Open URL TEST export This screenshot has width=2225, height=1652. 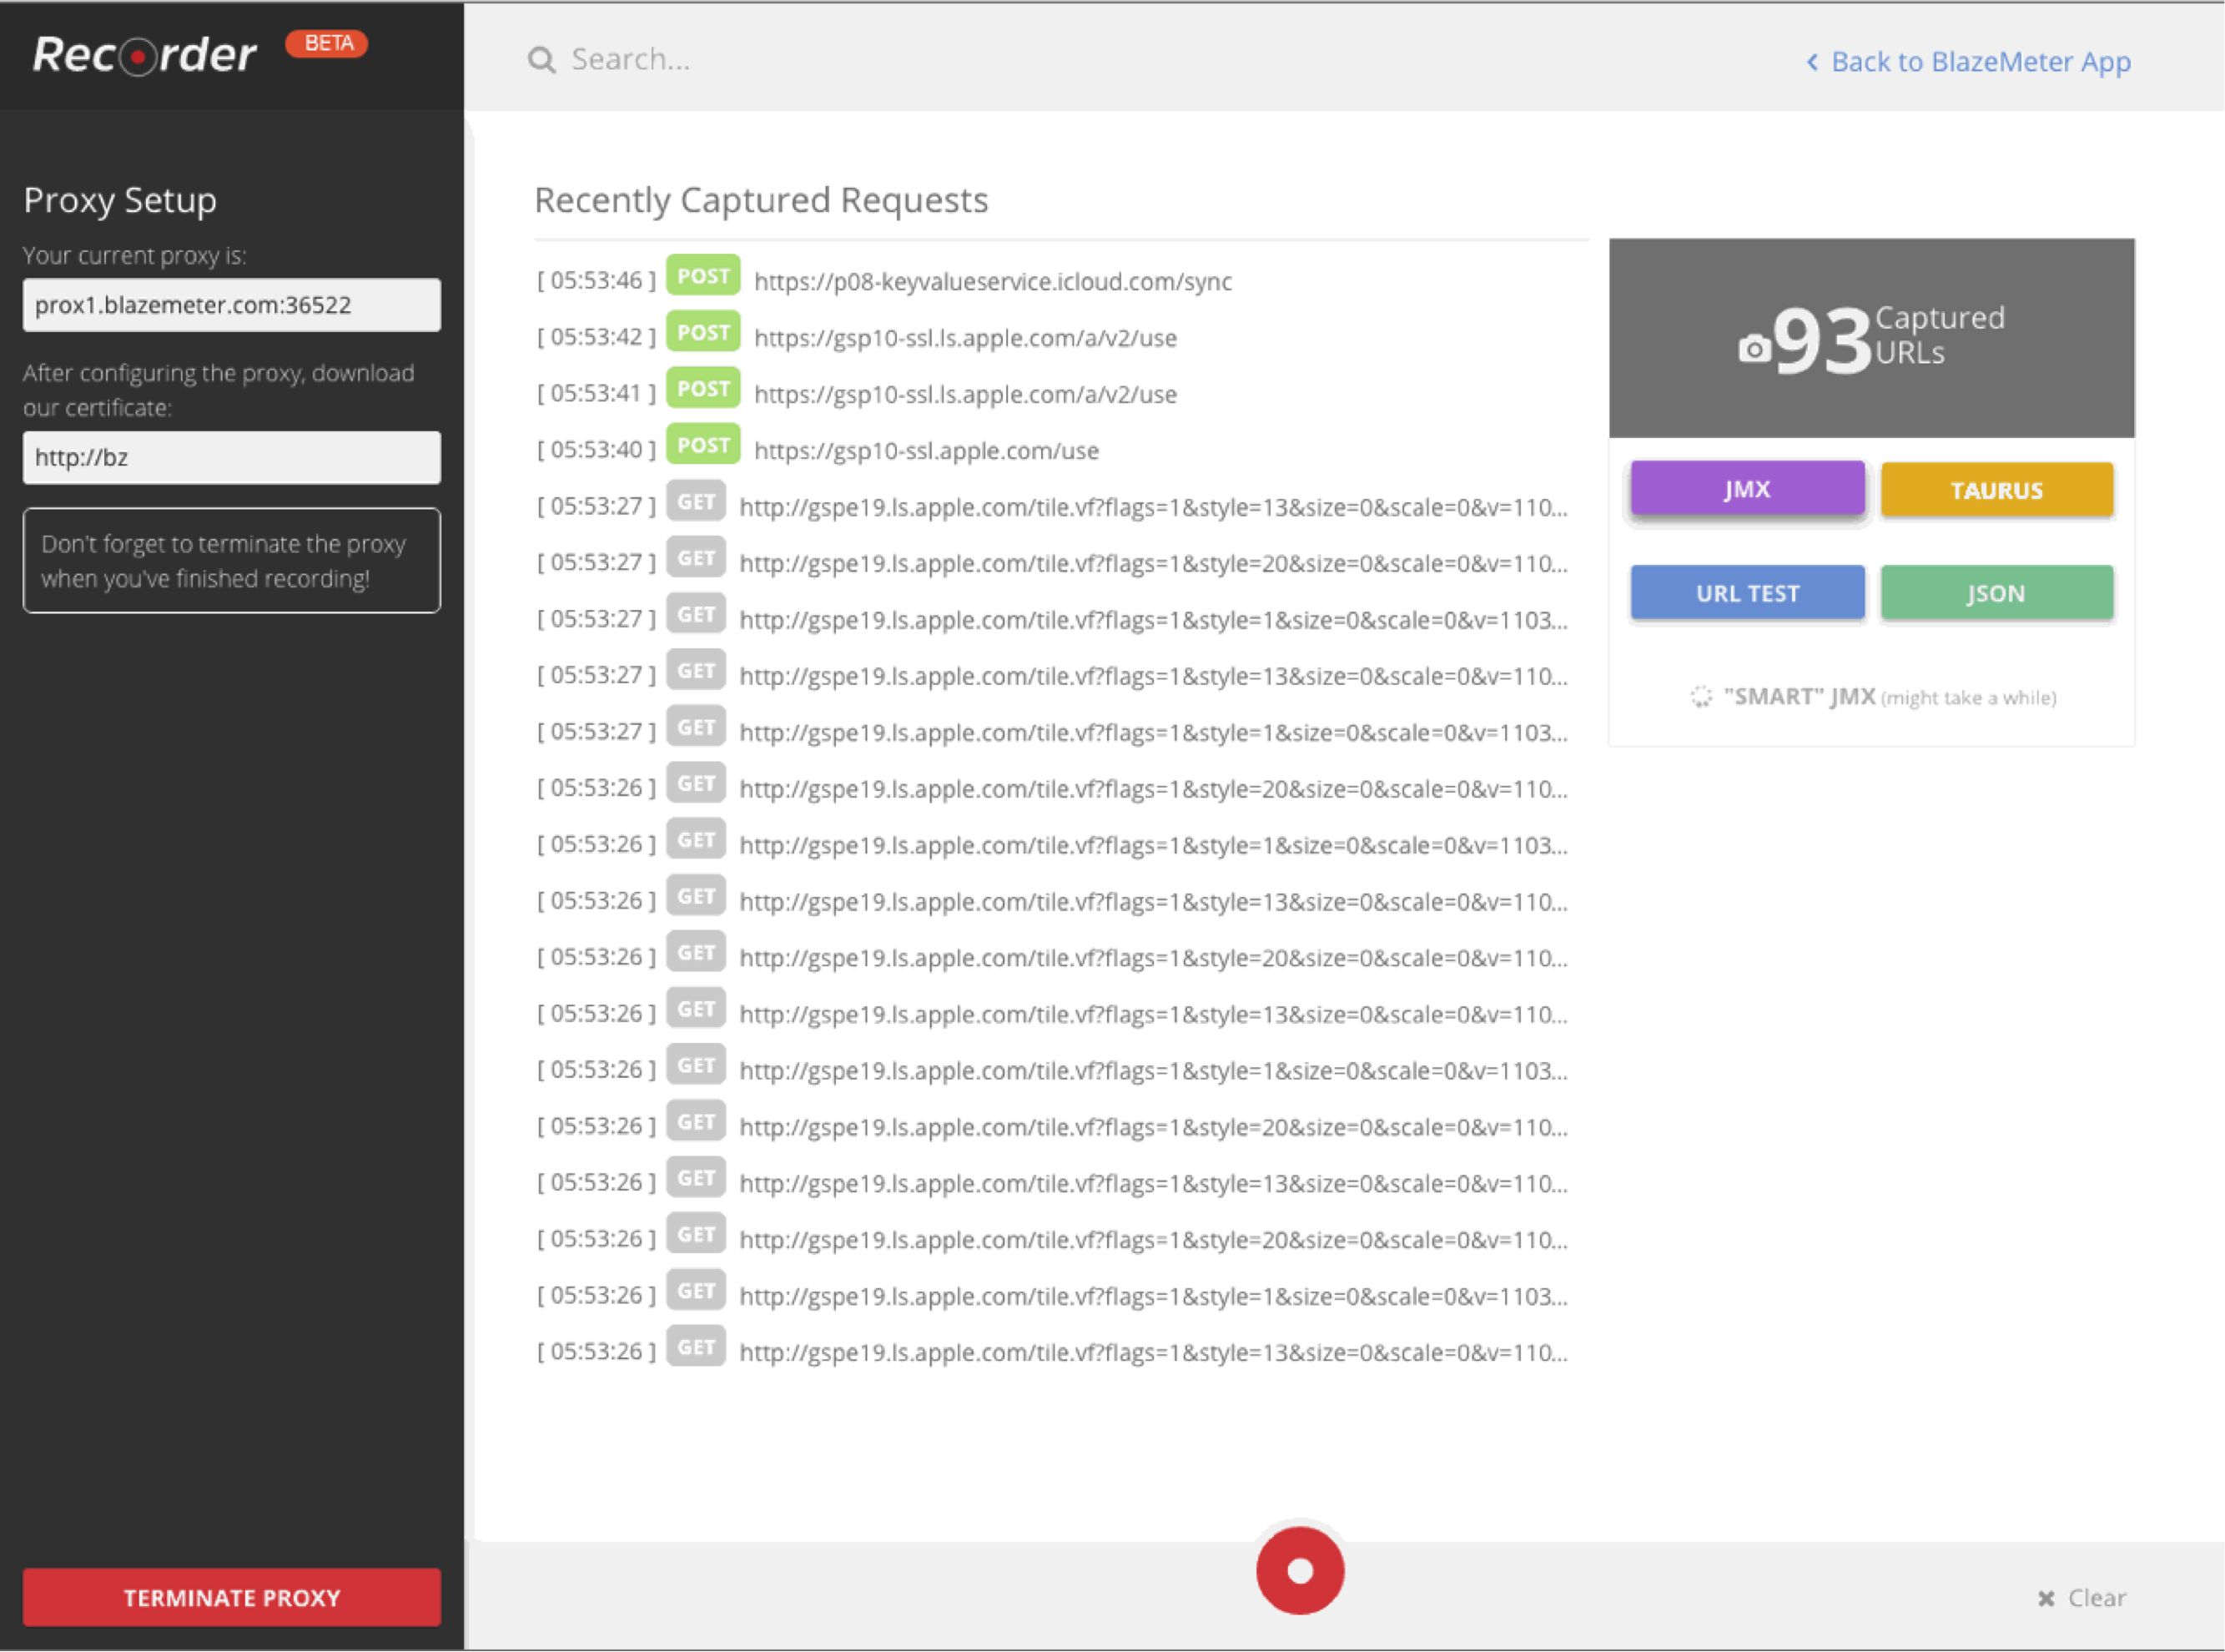coord(1747,593)
